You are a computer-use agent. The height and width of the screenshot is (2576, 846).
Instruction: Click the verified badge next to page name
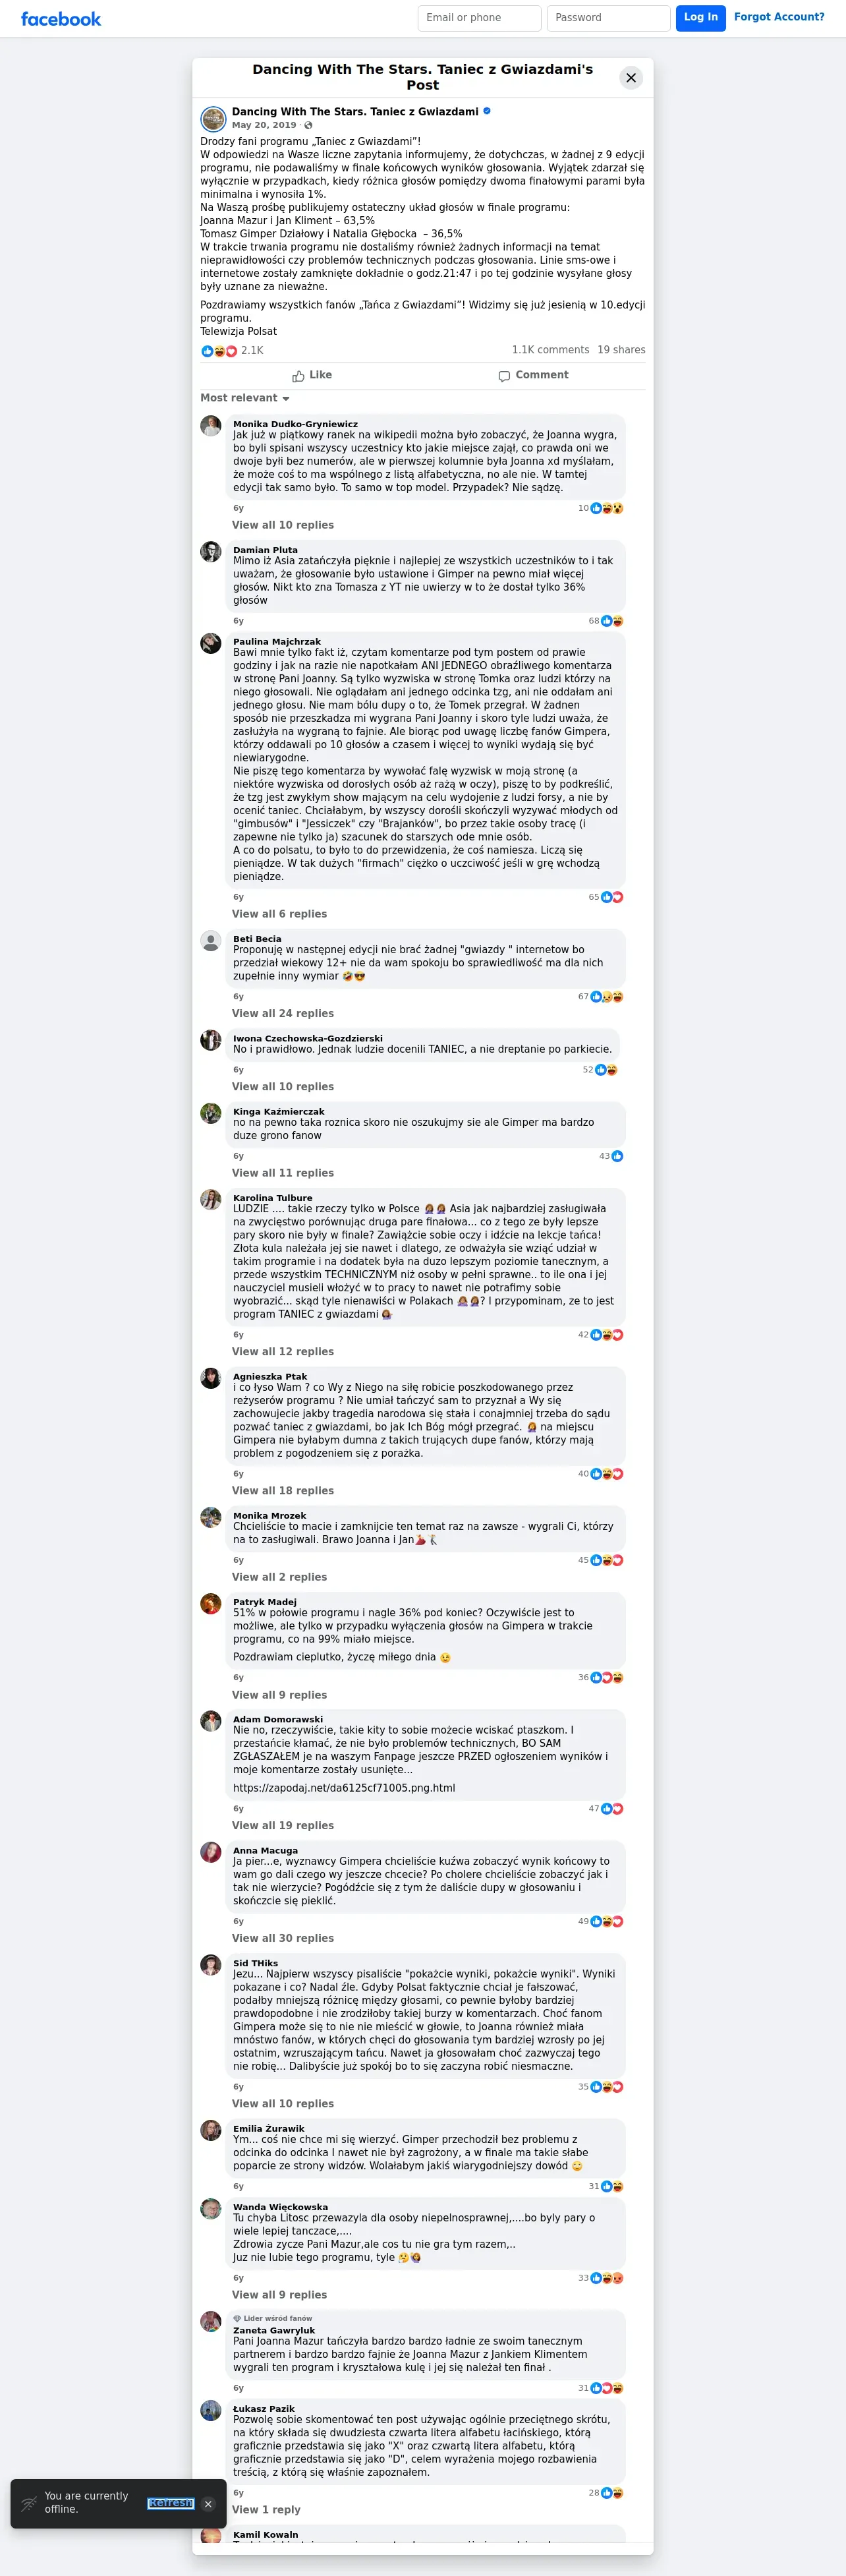click(487, 111)
